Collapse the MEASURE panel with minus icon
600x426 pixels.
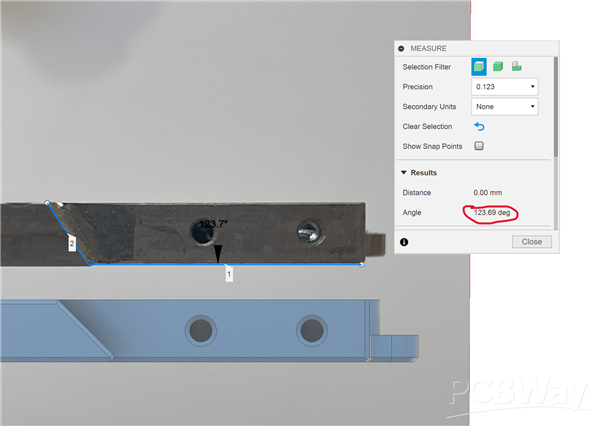[402, 48]
